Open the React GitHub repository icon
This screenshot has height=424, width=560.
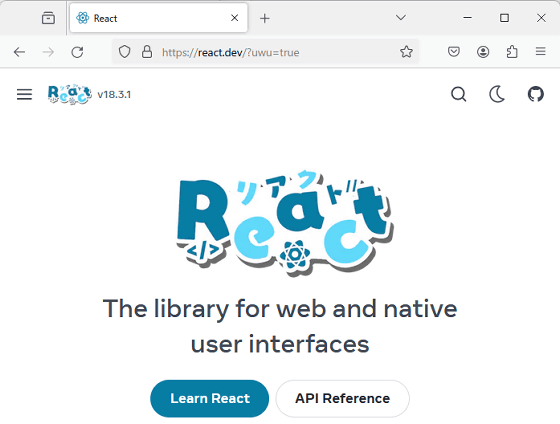coord(535,94)
